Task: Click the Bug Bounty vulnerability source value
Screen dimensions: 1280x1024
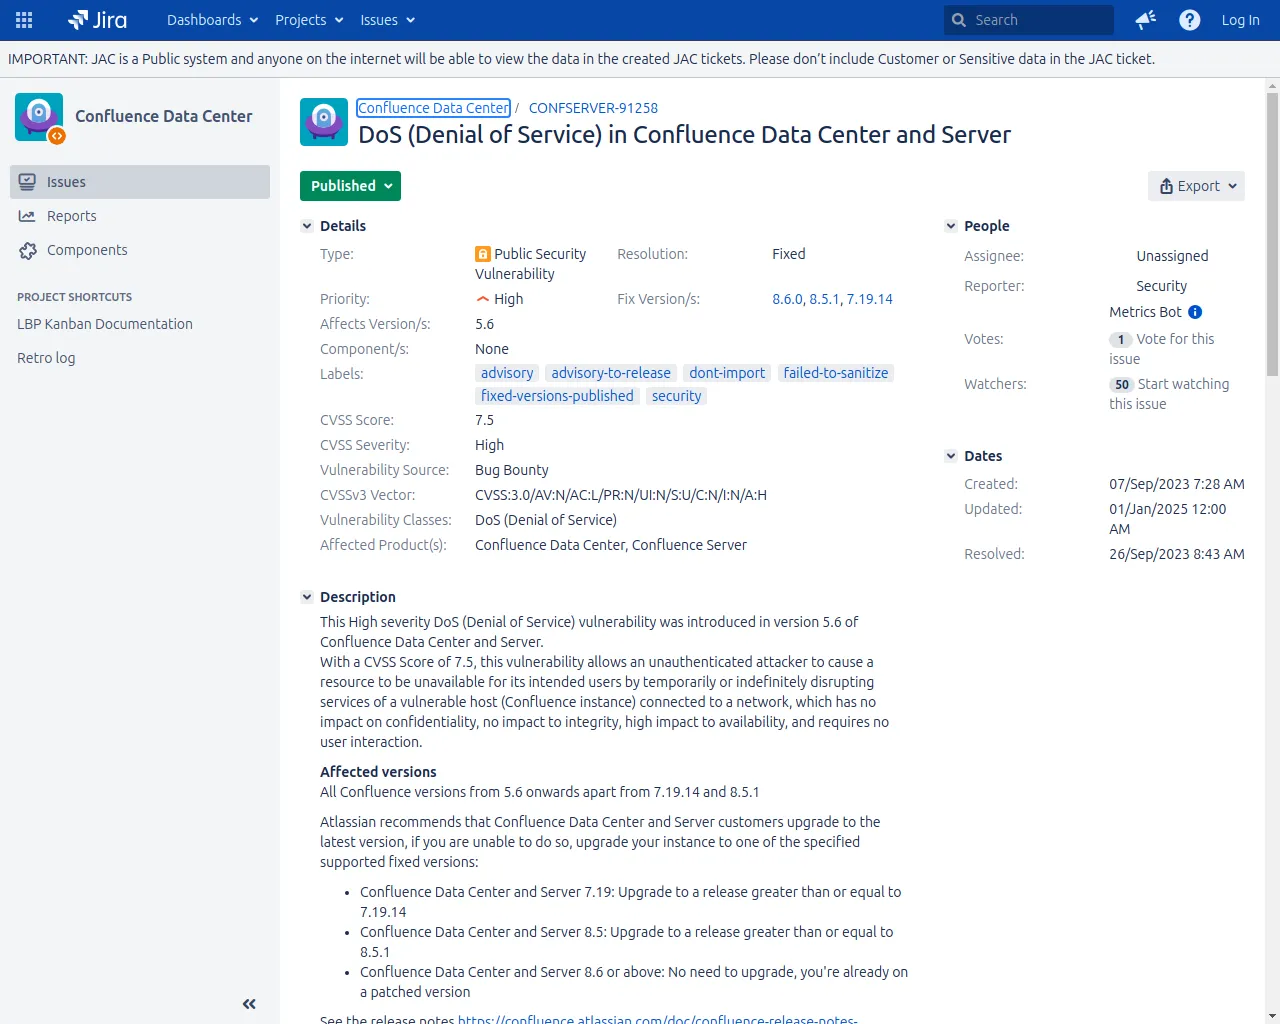Action: [x=512, y=470]
